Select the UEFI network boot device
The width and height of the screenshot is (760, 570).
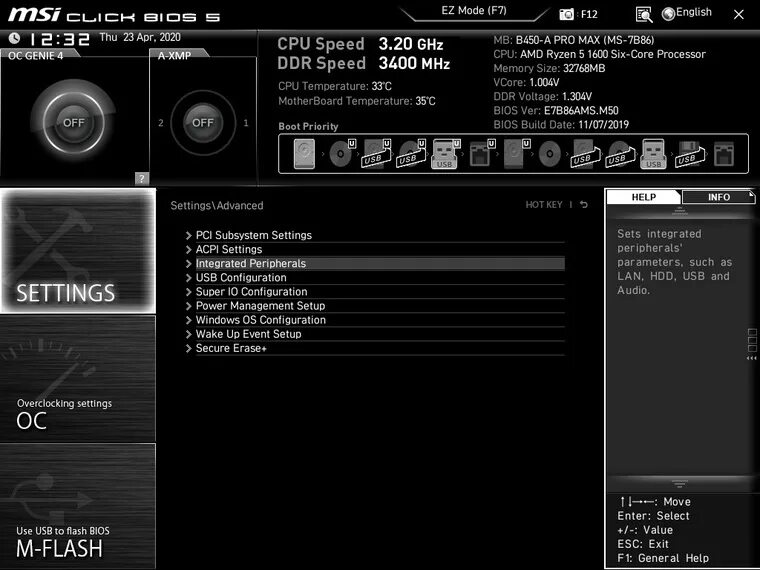tap(482, 154)
